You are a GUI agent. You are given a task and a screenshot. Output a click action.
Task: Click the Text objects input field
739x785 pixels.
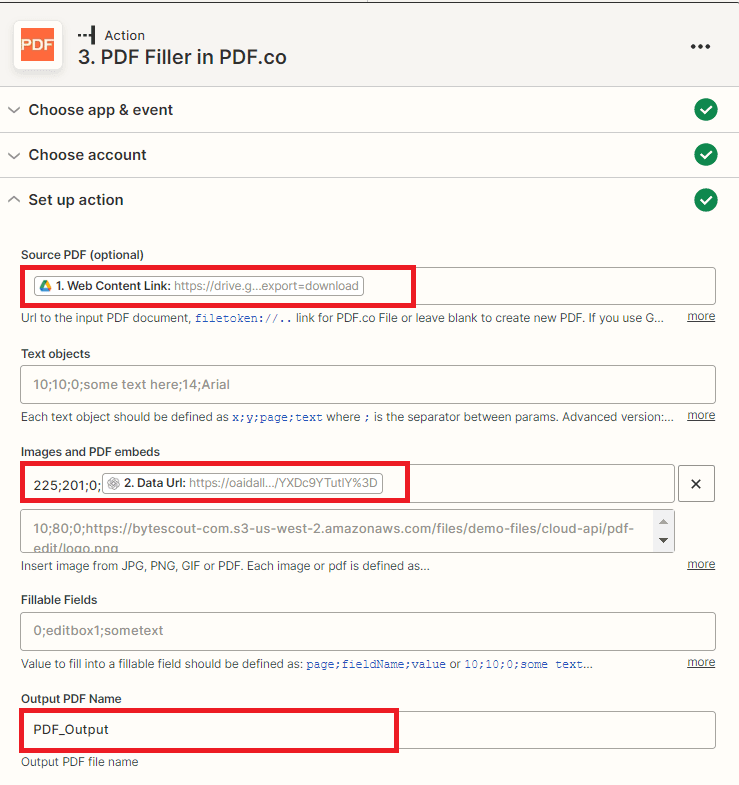pyautogui.click(x=367, y=384)
